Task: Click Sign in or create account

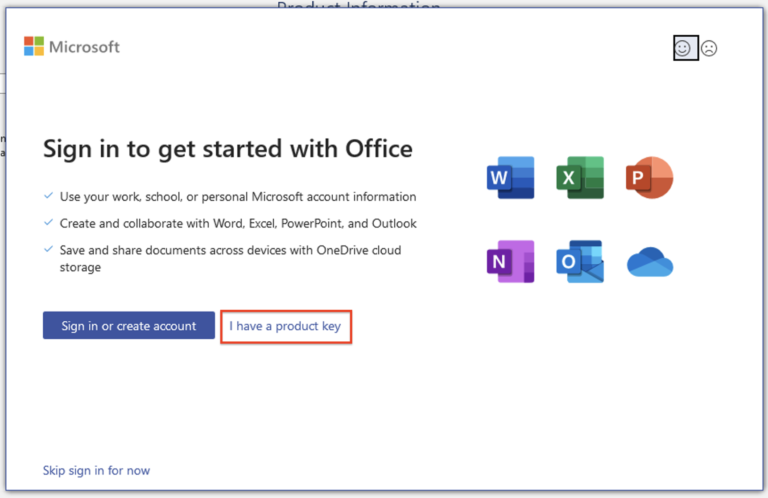Action: [x=129, y=326]
